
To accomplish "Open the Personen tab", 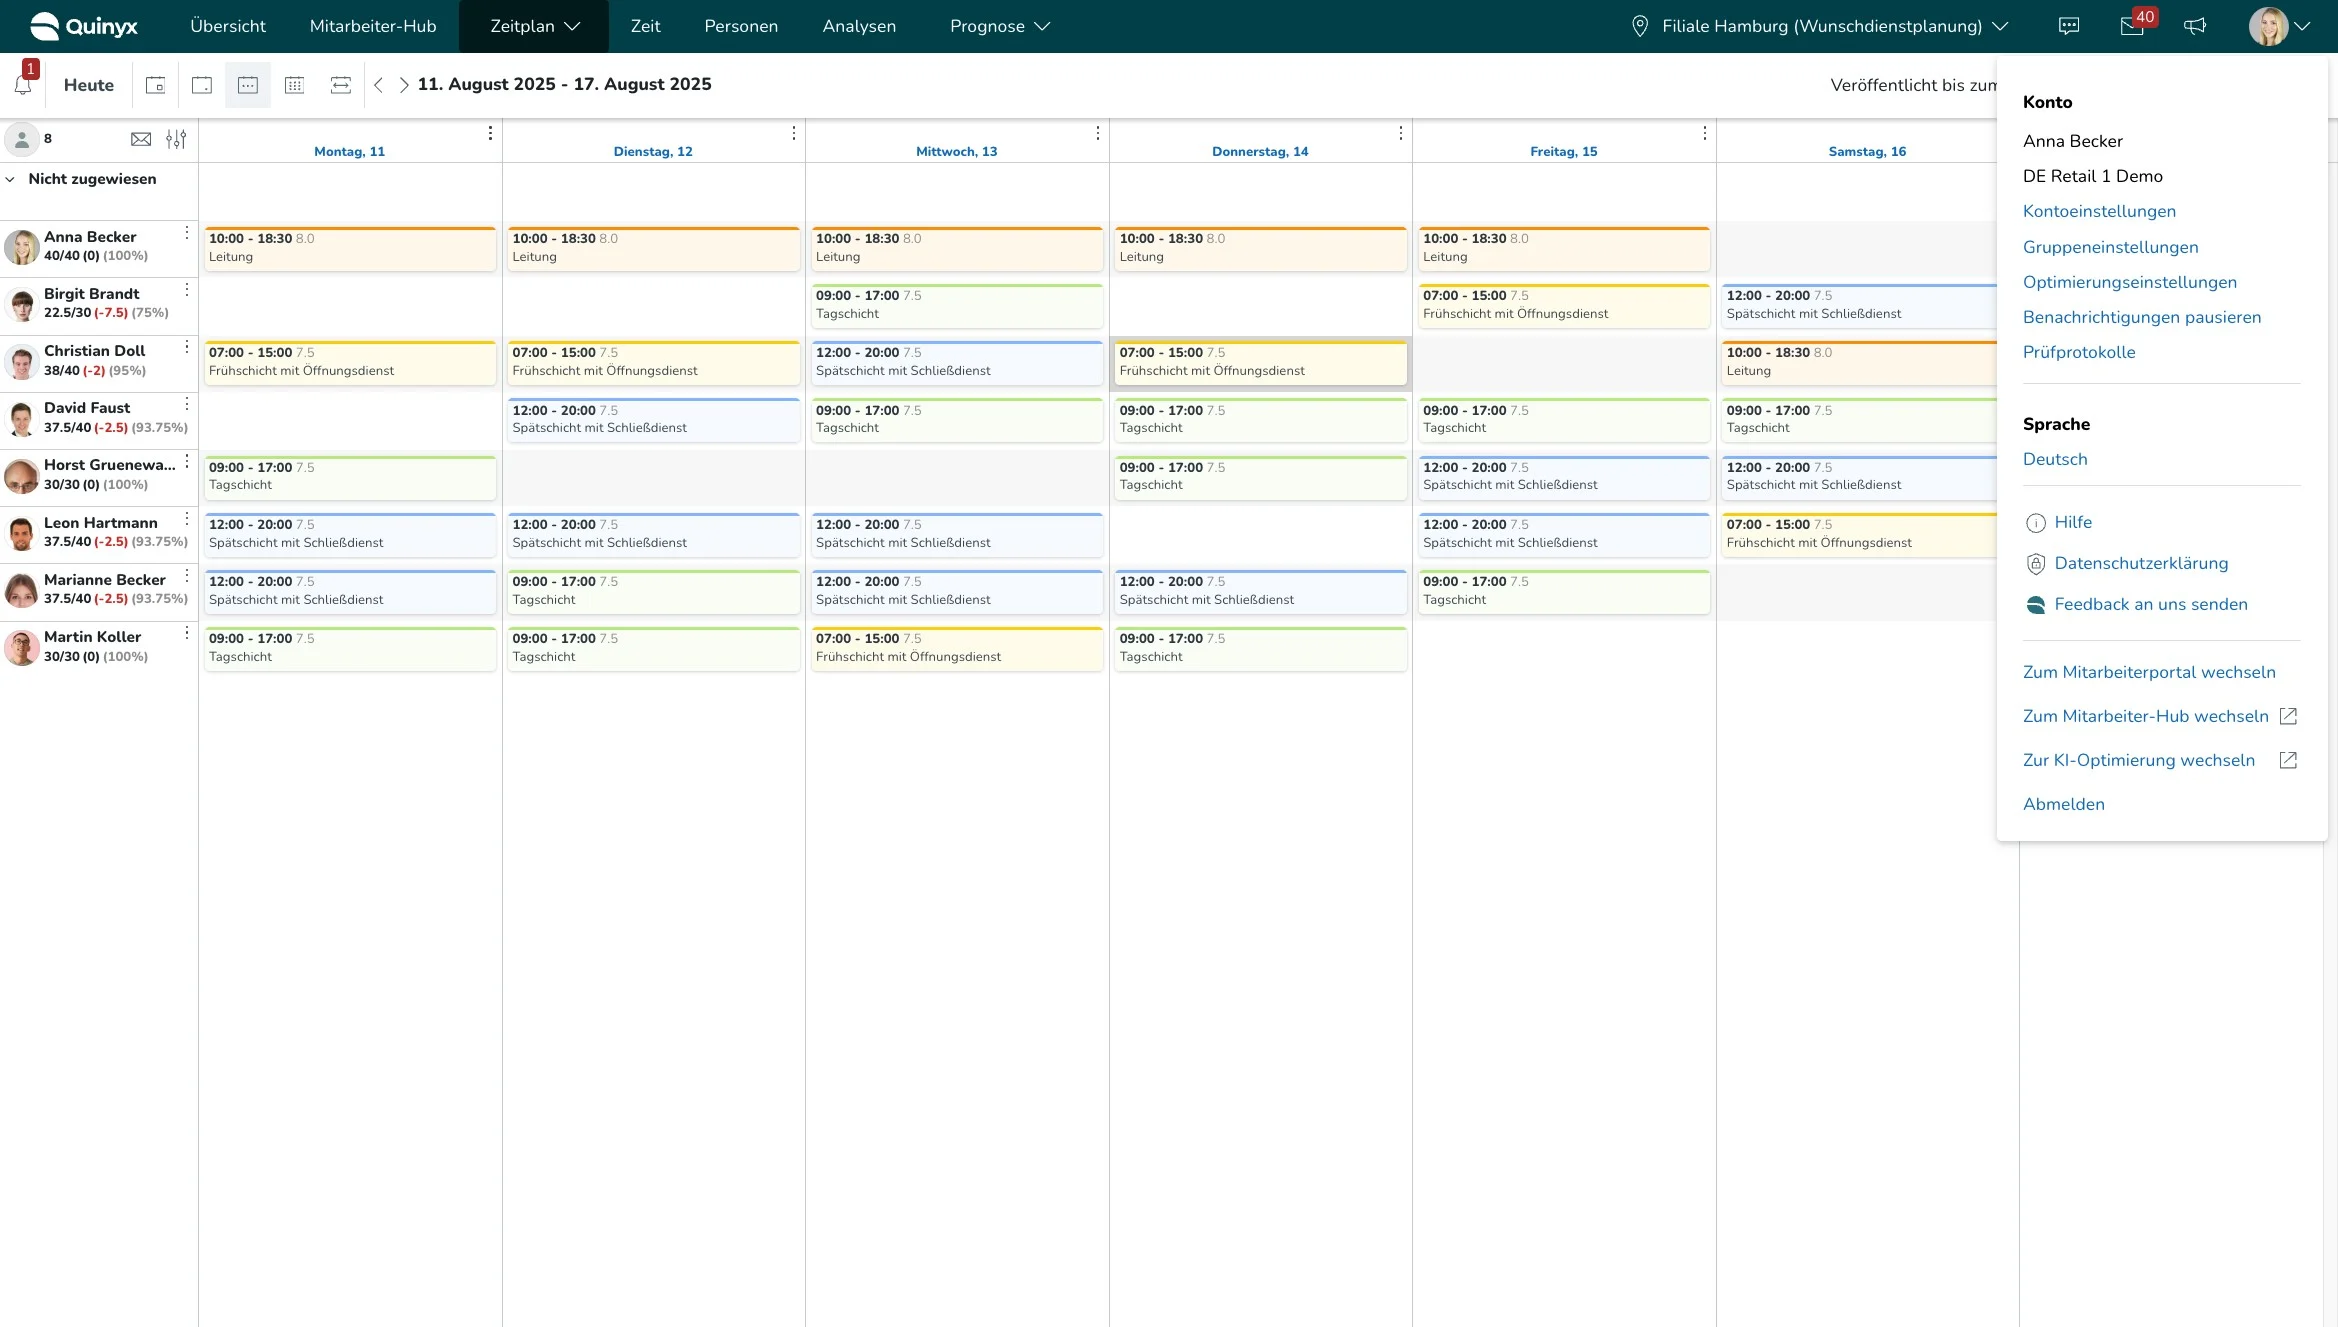I will pyautogui.click(x=740, y=26).
